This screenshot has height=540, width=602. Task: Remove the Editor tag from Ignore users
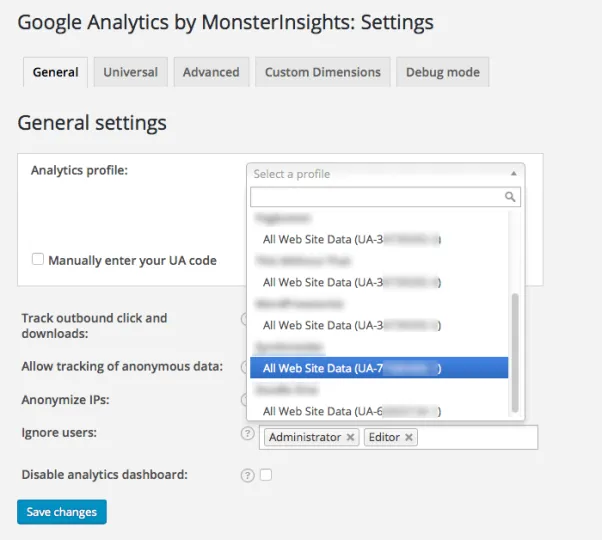pyautogui.click(x=409, y=438)
